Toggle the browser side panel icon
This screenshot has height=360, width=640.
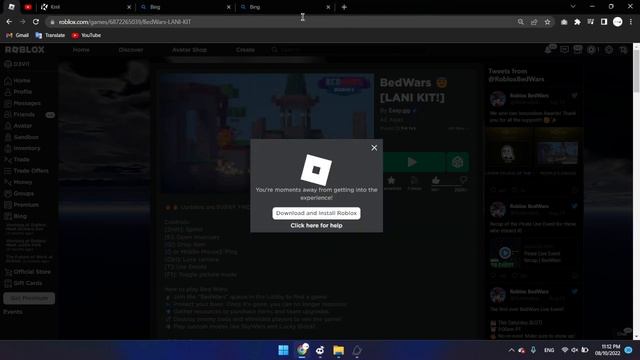click(604, 22)
